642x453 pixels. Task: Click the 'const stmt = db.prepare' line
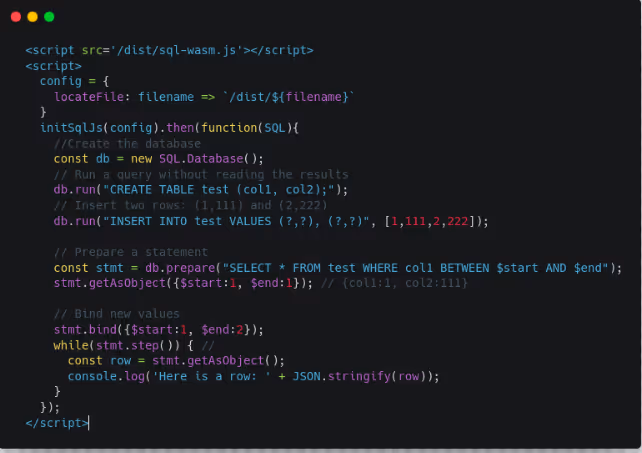(338, 268)
